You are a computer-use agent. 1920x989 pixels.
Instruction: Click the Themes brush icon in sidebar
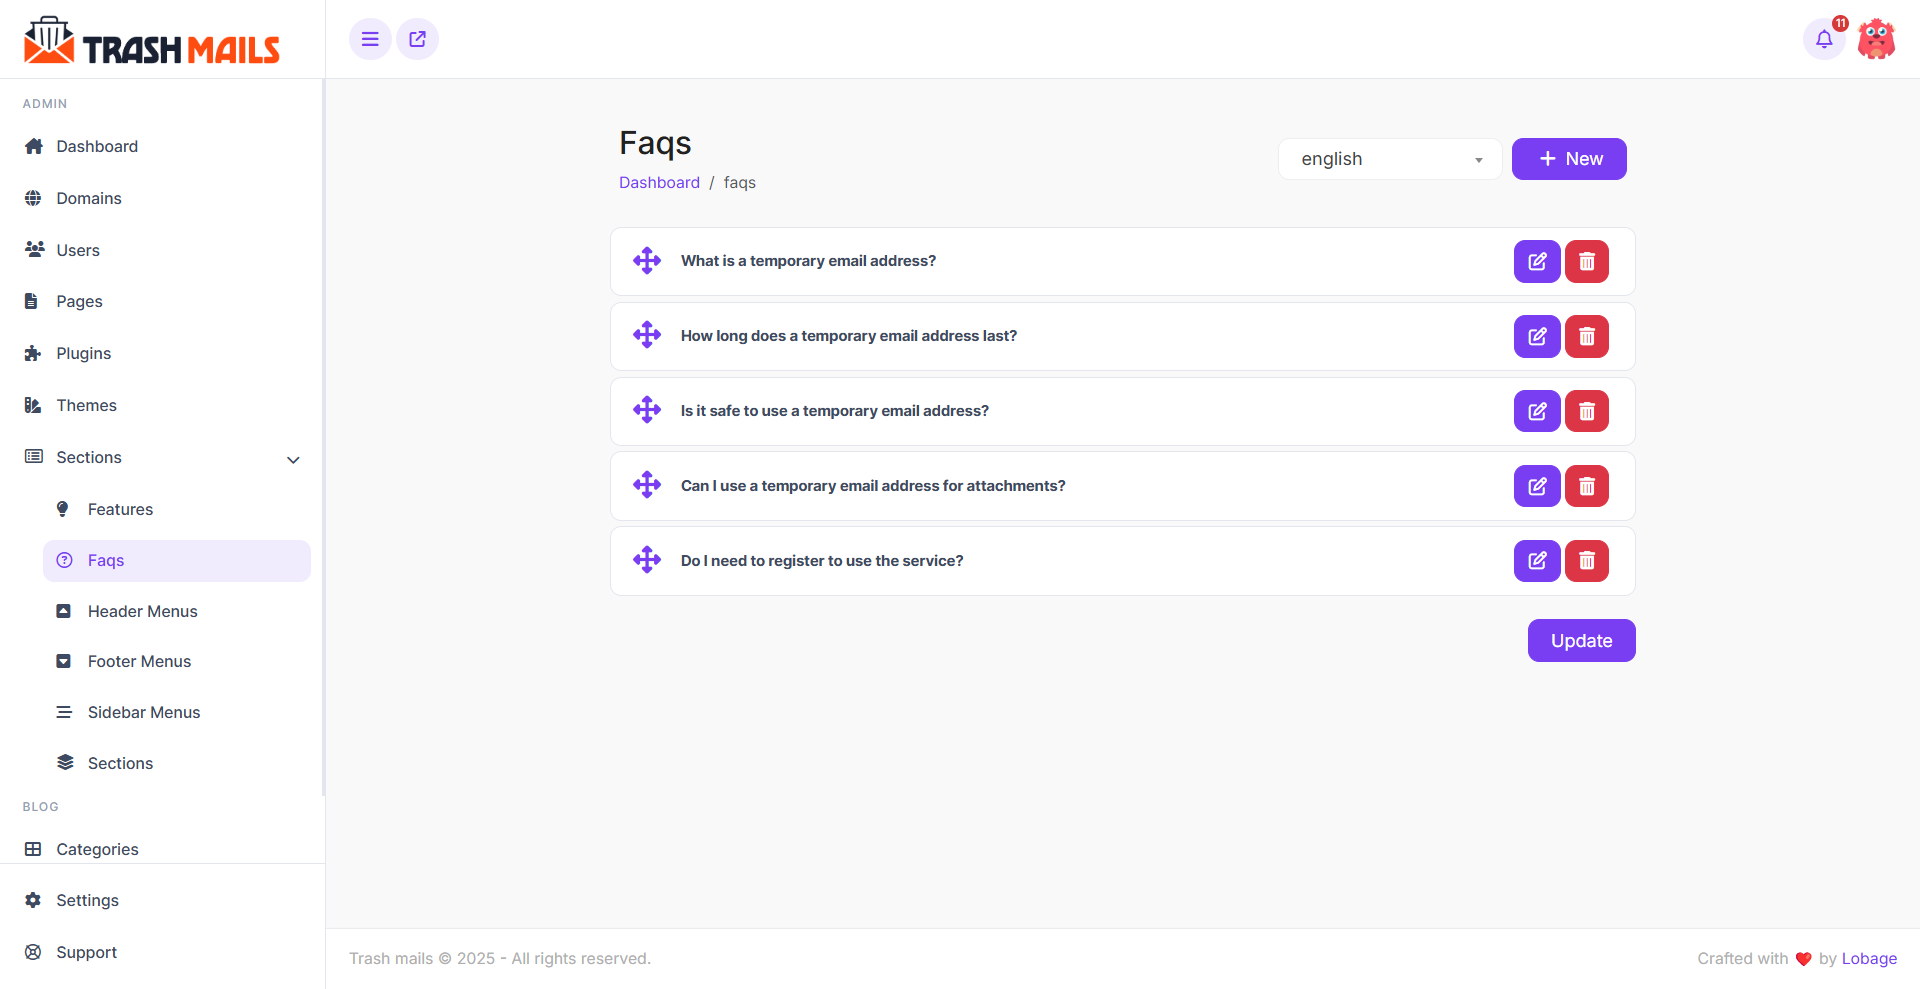click(x=34, y=405)
